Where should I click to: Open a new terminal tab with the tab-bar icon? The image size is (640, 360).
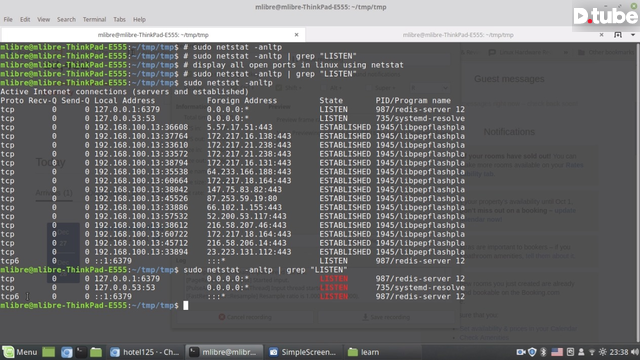[x=618, y=35]
